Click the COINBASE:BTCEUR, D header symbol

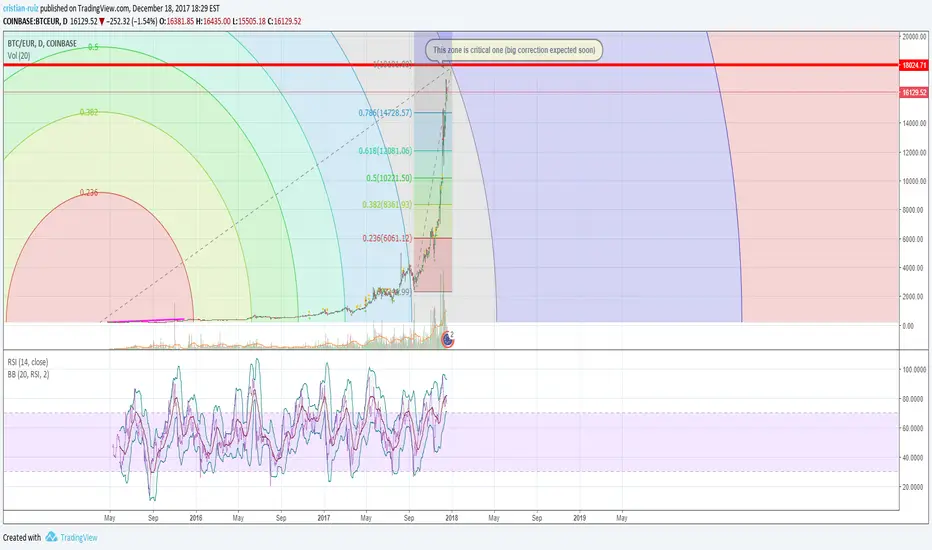(34, 21)
